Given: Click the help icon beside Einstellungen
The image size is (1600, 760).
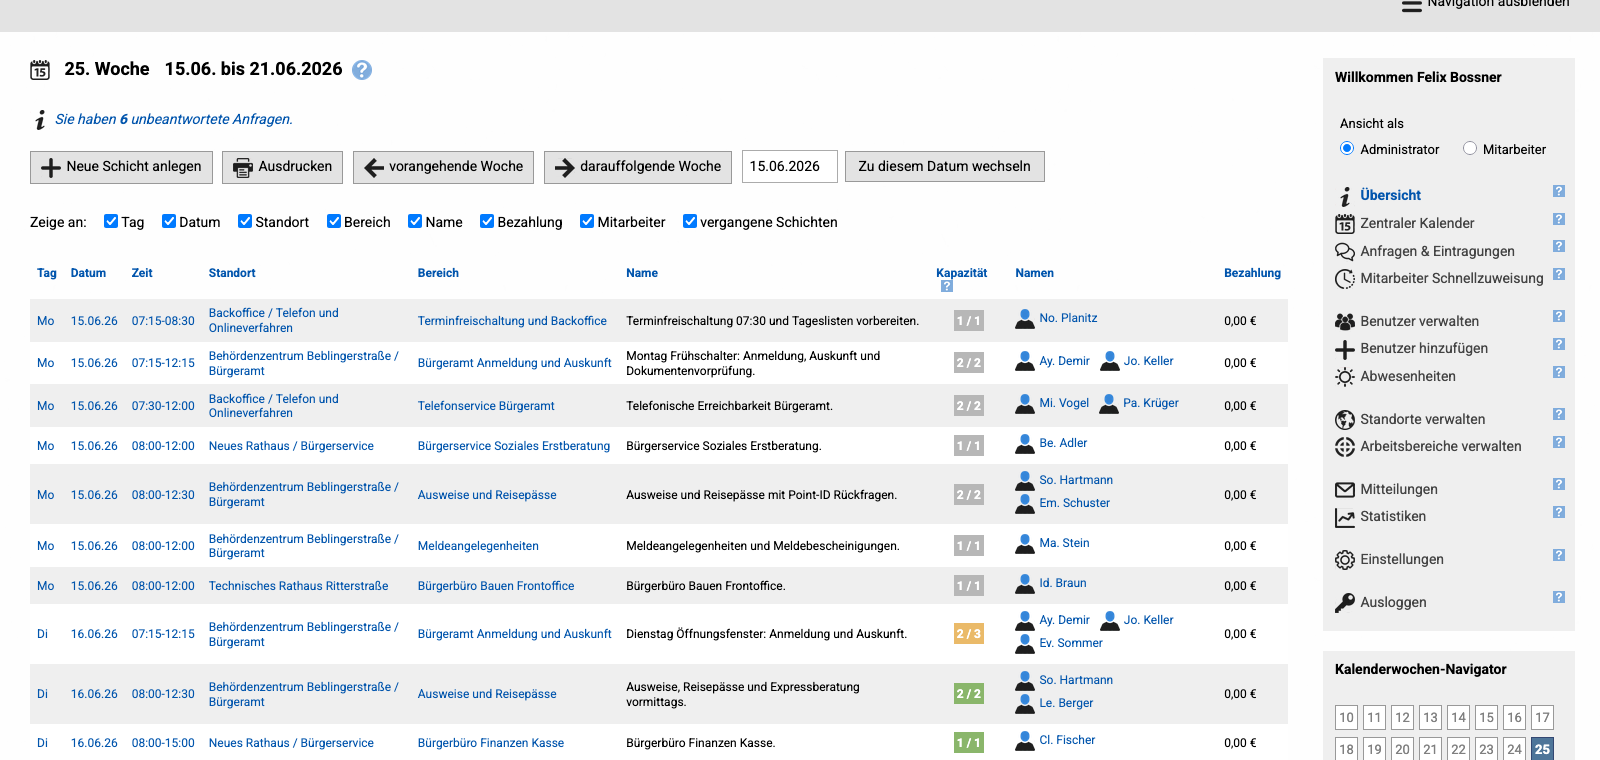Looking at the screenshot, I should click(x=1558, y=555).
